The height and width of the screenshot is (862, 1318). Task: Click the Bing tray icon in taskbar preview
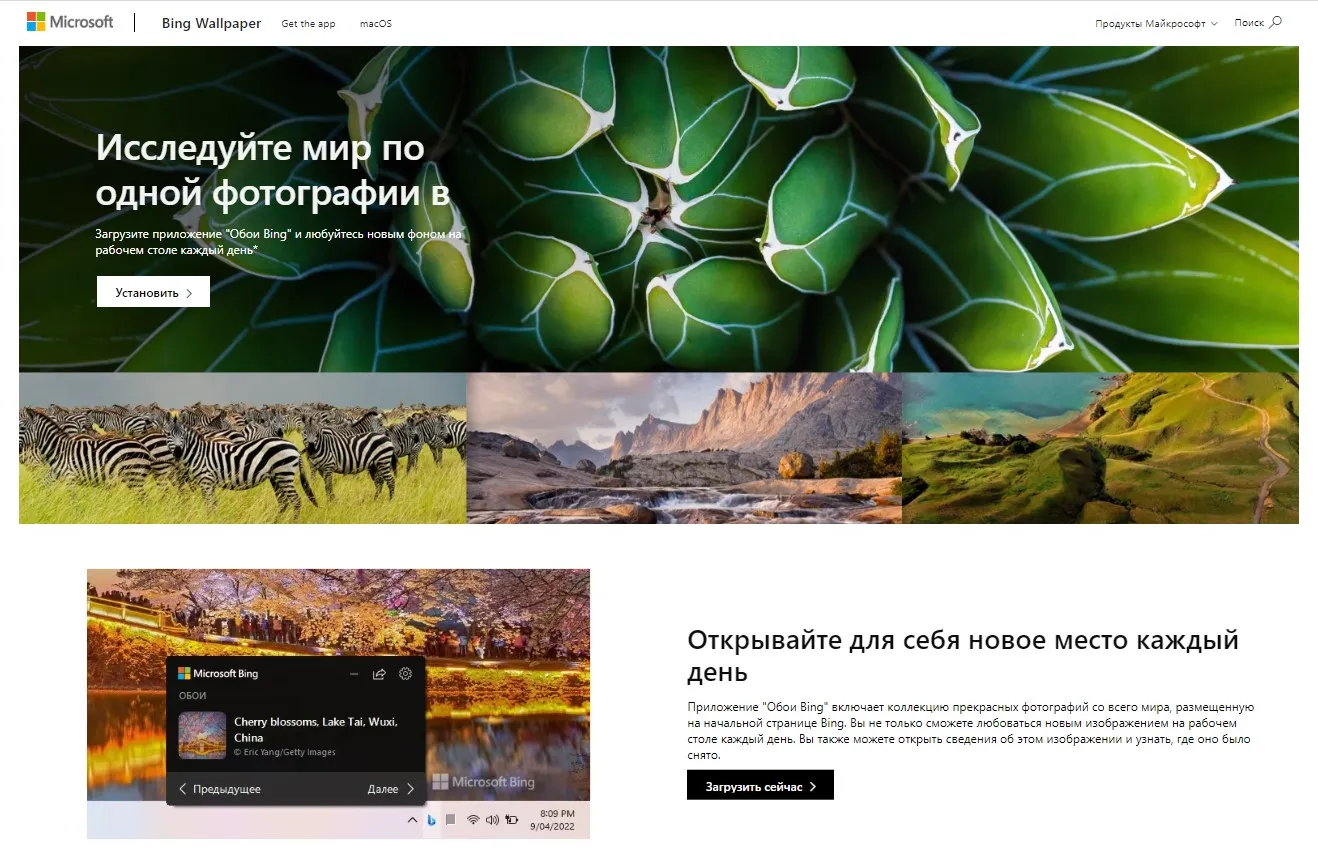tap(431, 820)
